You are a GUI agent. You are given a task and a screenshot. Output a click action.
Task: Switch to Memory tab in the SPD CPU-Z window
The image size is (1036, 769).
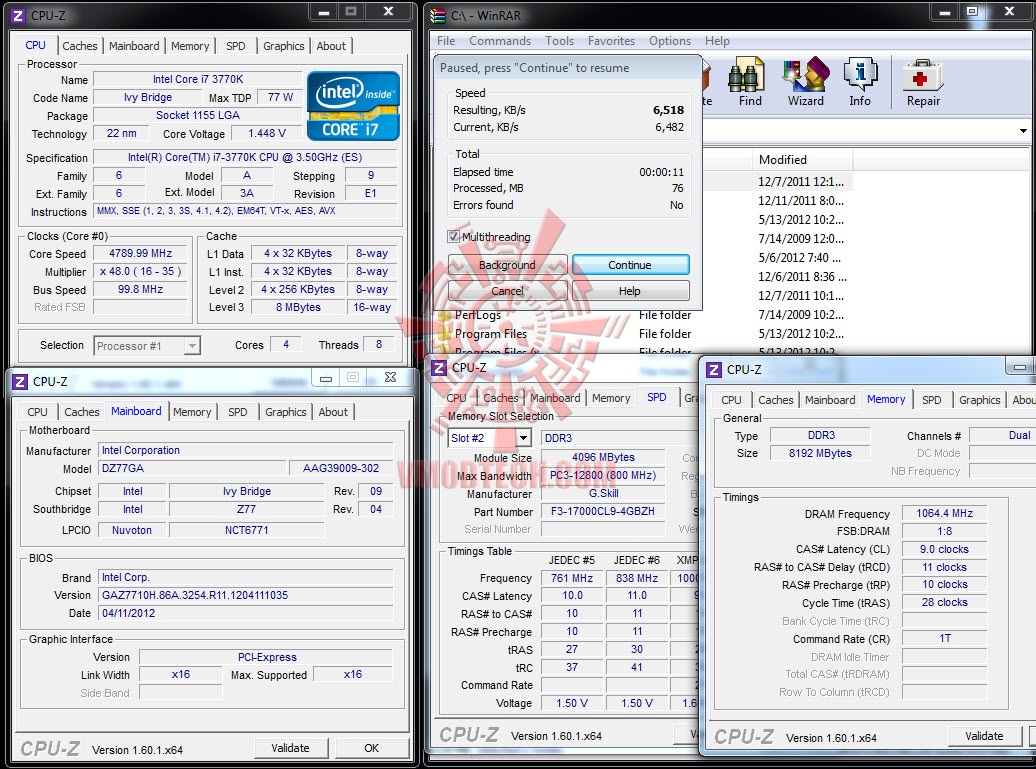pos(611,398)
